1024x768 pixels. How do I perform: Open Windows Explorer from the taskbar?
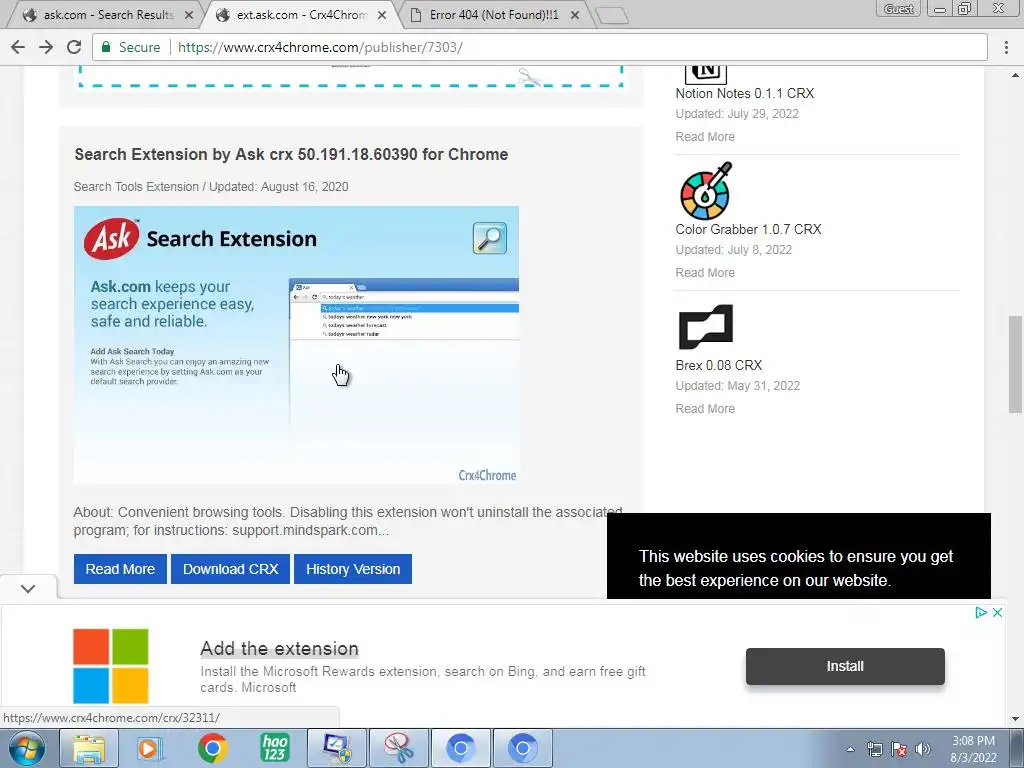click(89, 748)
